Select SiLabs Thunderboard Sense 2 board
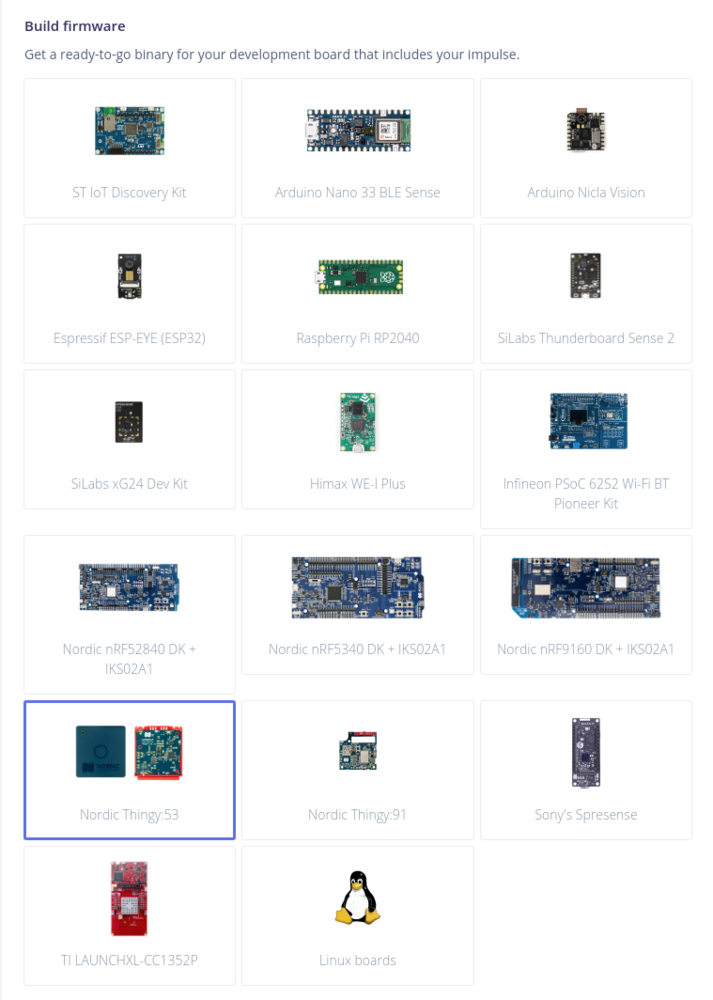 (586, 293)
